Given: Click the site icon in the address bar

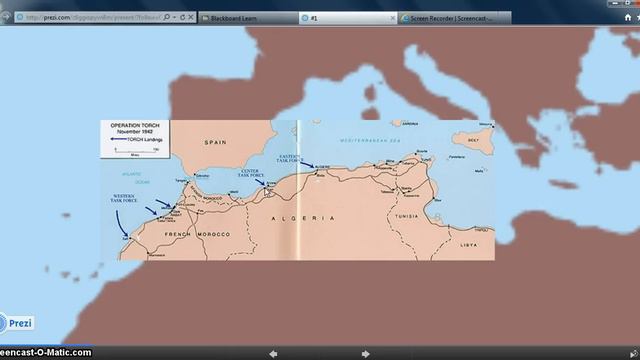Looking at the screenshot, I should click(20, 18).
